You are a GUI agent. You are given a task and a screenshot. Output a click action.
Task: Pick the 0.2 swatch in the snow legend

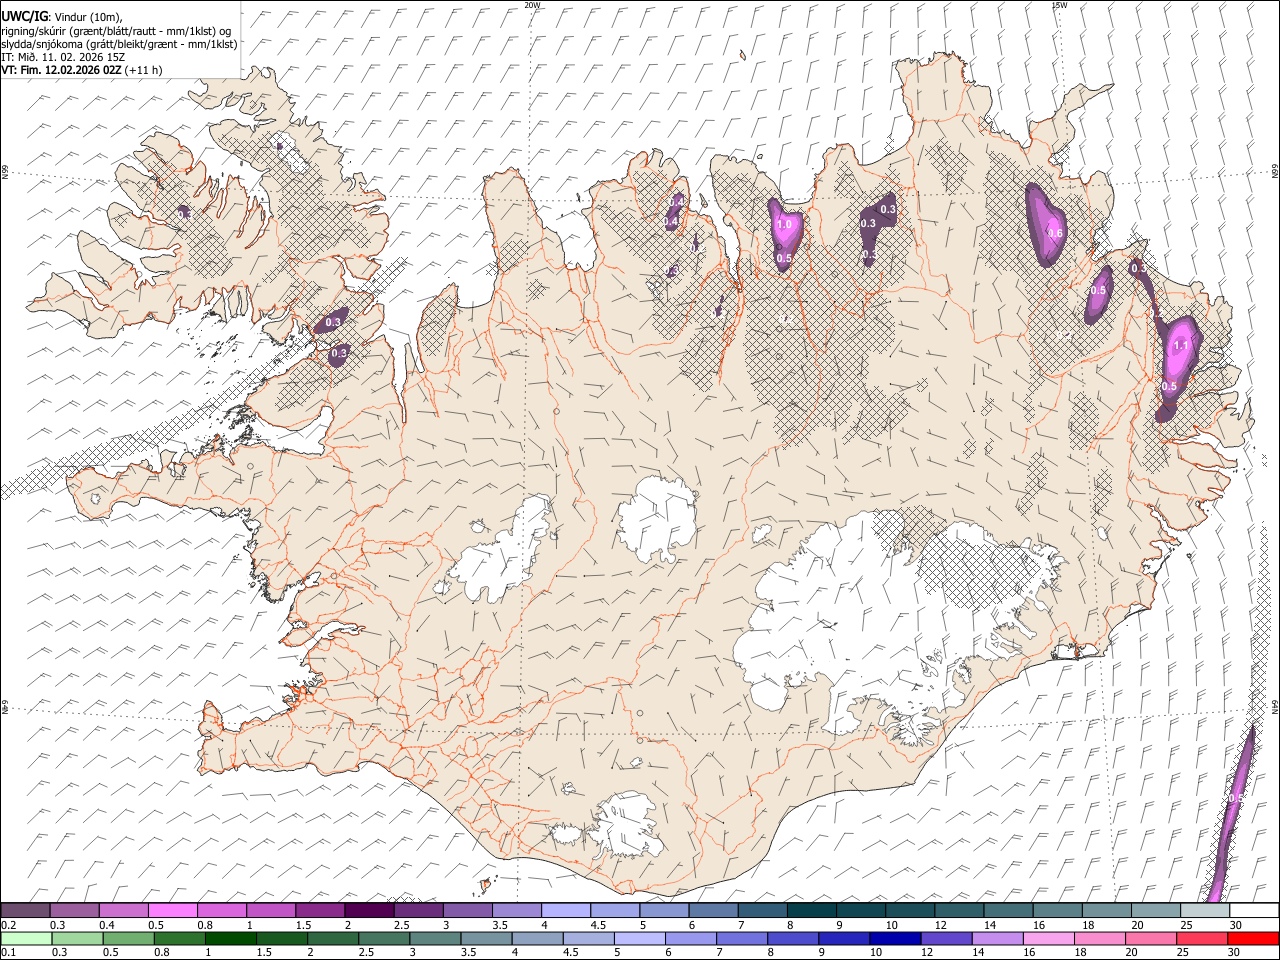tap(25, 910)
